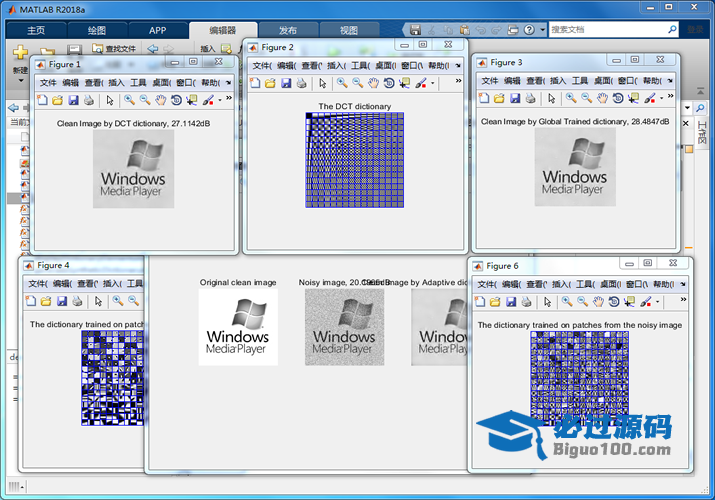
Task: Click the Save icon in Figure 2 toolbar
Action: point(286,83)
